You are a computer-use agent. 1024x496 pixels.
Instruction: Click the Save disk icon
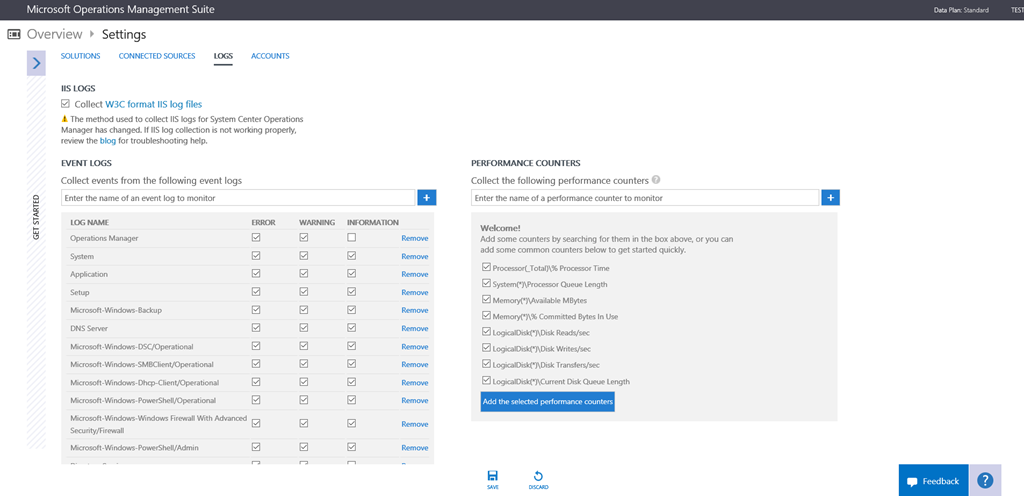click(492, 476)
